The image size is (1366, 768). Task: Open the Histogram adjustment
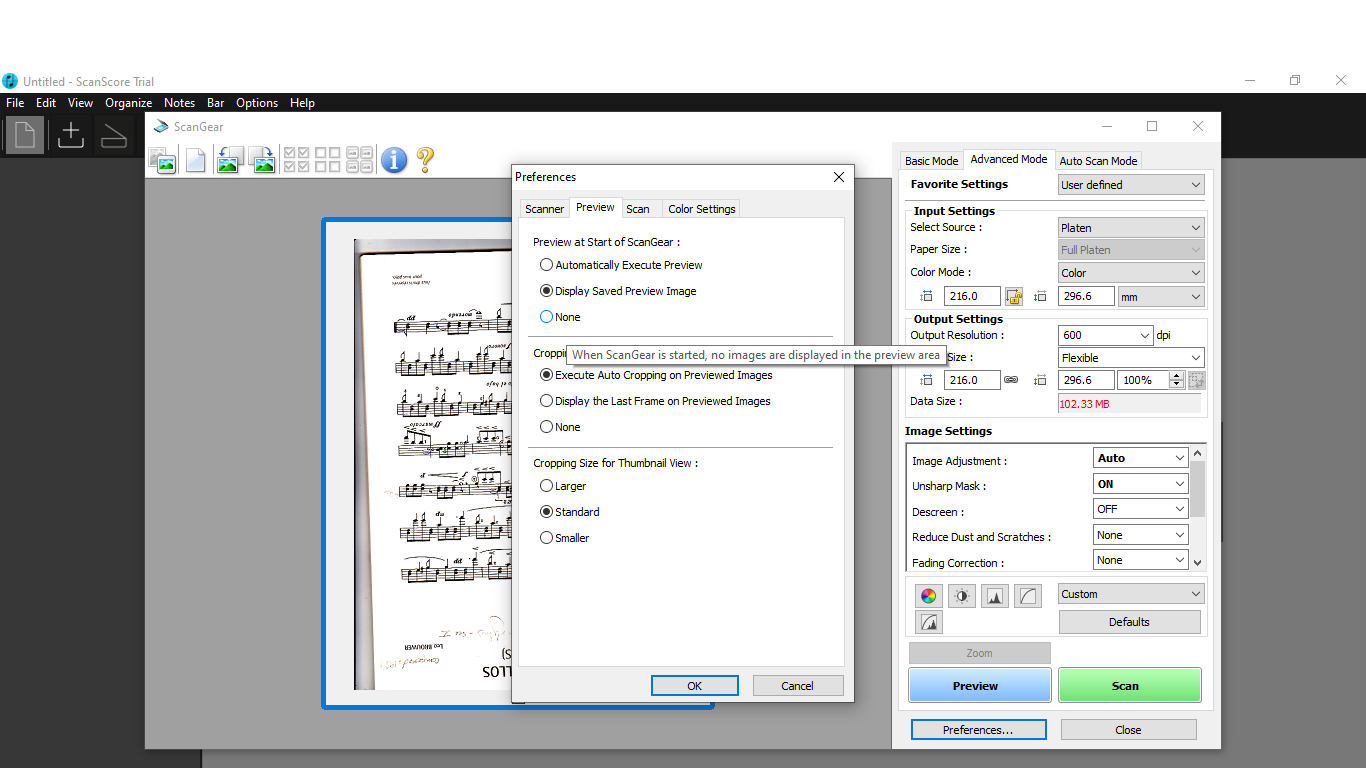pyautogui.click(x=995, y=596)
